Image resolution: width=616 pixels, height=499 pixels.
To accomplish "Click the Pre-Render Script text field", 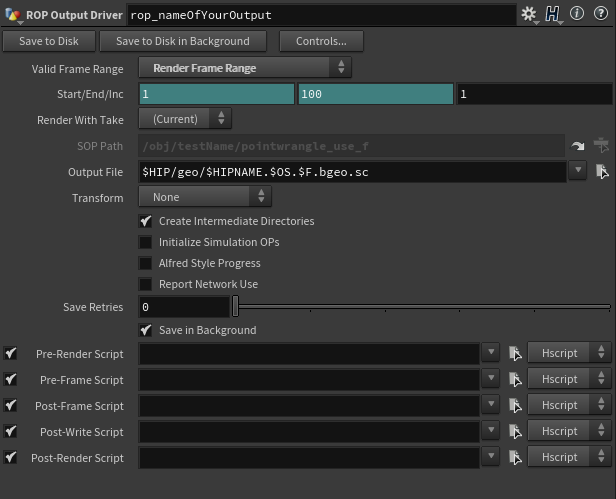I will pyautogui.click(x=309, y=354).
